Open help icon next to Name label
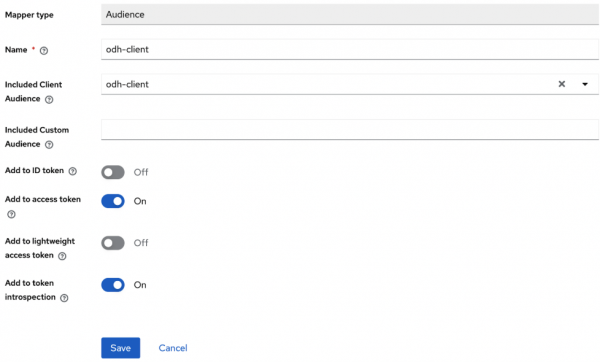This screenshot has height=362, width=600. pyautogui.click(x=44, y=51)
